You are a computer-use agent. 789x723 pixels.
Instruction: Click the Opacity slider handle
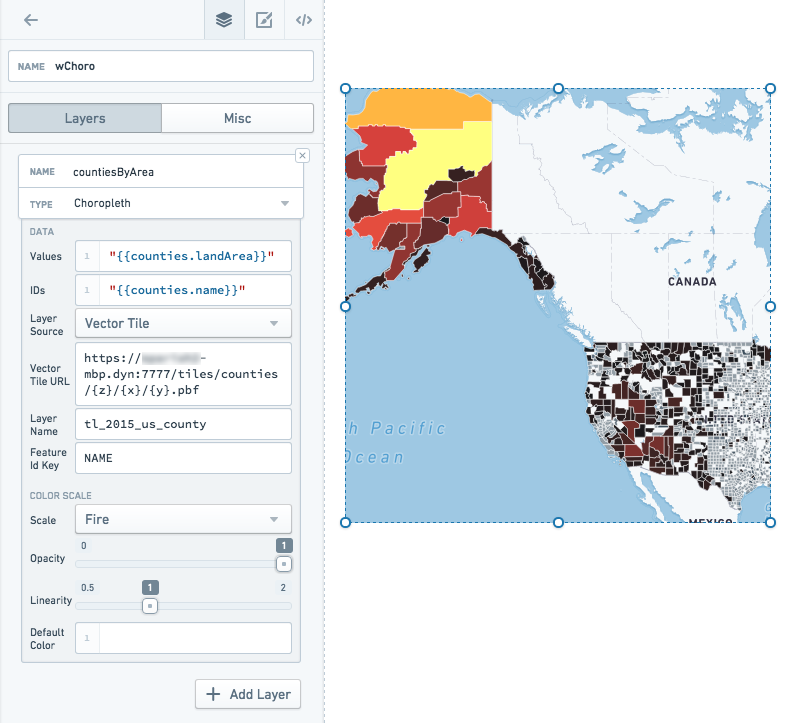pyautogui.click(x=284, y=564)
